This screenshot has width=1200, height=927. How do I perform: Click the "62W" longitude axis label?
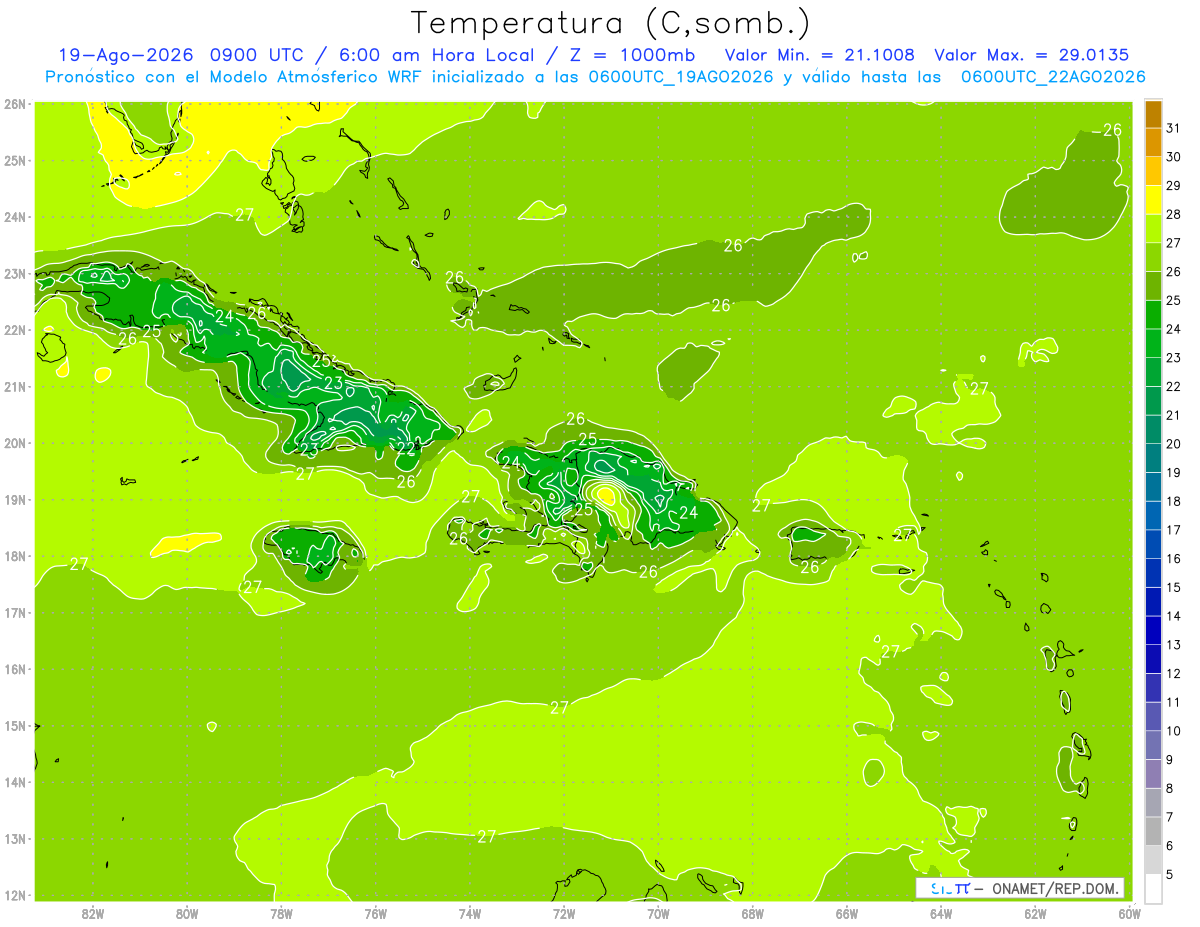pos(1035,913)
